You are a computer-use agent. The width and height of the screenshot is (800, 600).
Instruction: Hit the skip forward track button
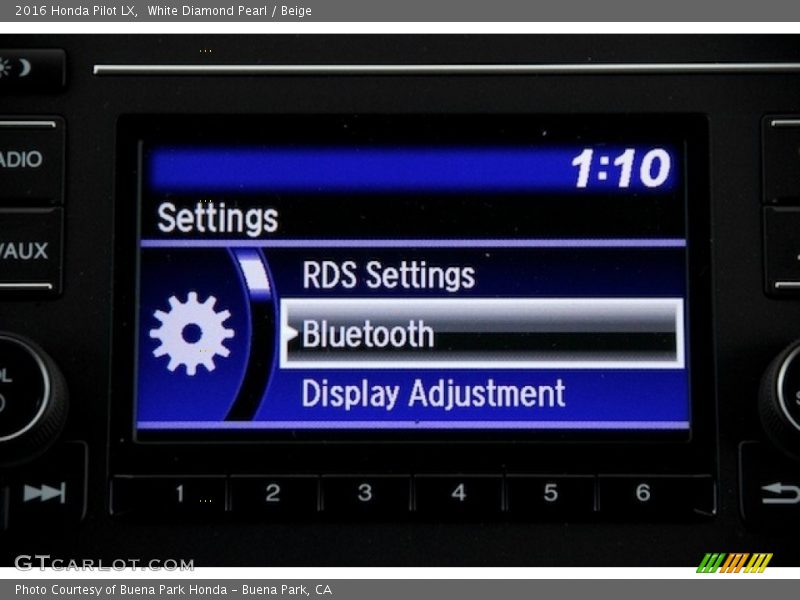tap(45, 493)
